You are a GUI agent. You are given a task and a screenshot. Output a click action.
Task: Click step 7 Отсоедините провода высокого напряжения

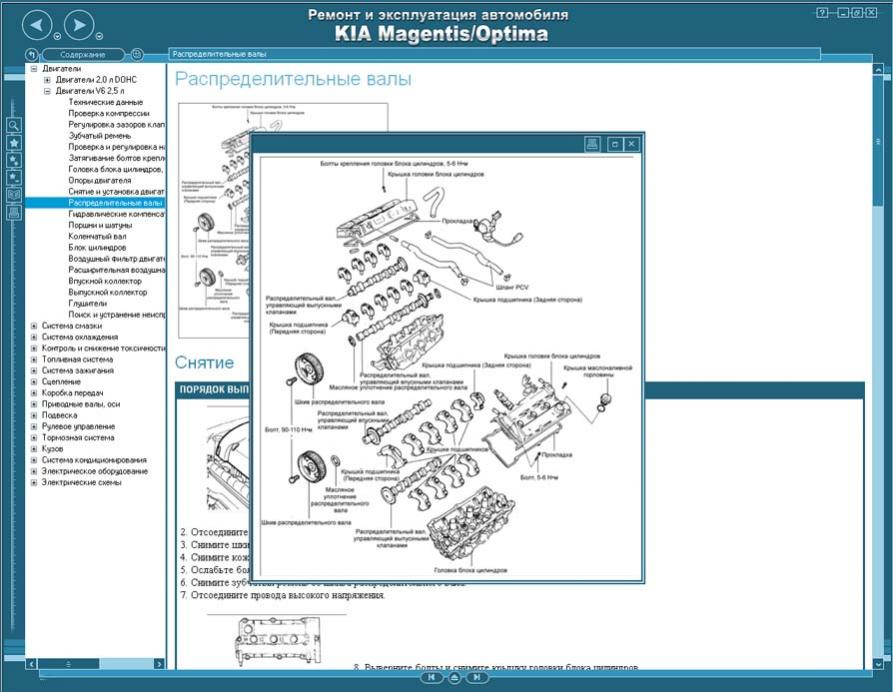point(283,595)
